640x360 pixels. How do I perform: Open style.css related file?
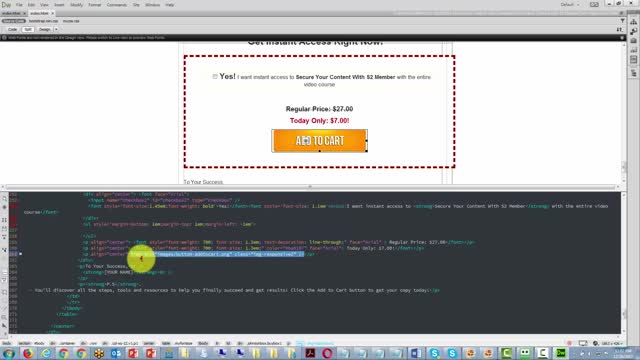71,21
